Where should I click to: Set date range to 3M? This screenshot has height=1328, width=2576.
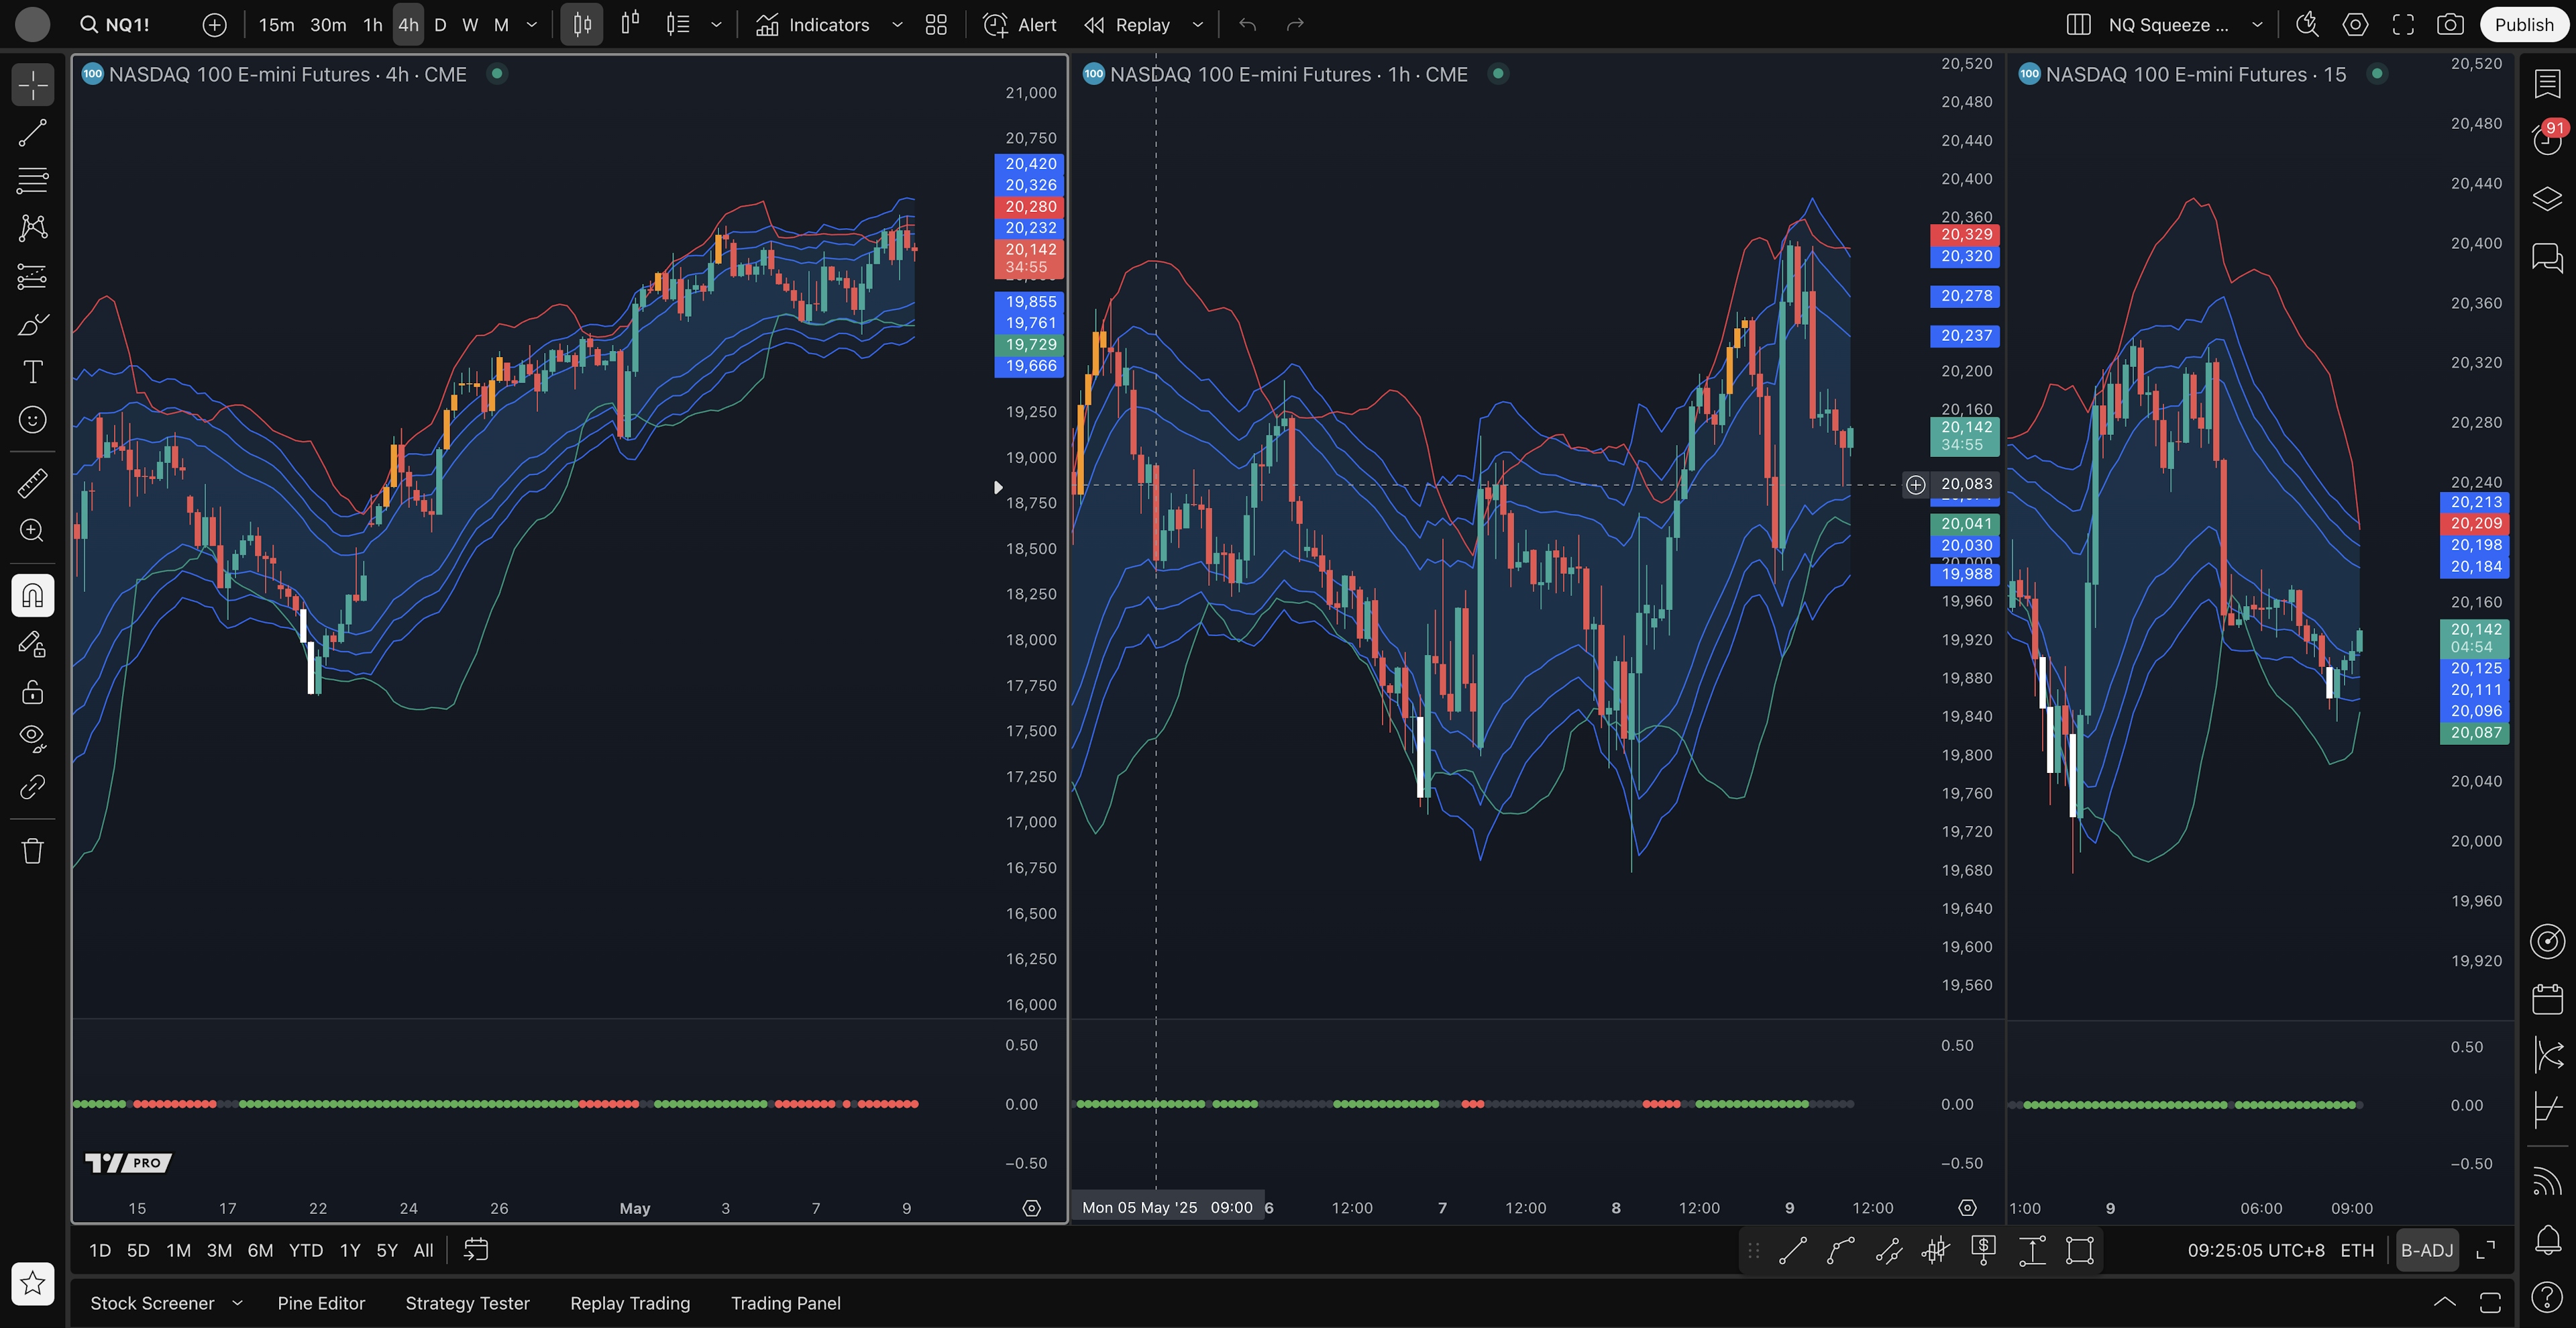(x=219, y=1250)
